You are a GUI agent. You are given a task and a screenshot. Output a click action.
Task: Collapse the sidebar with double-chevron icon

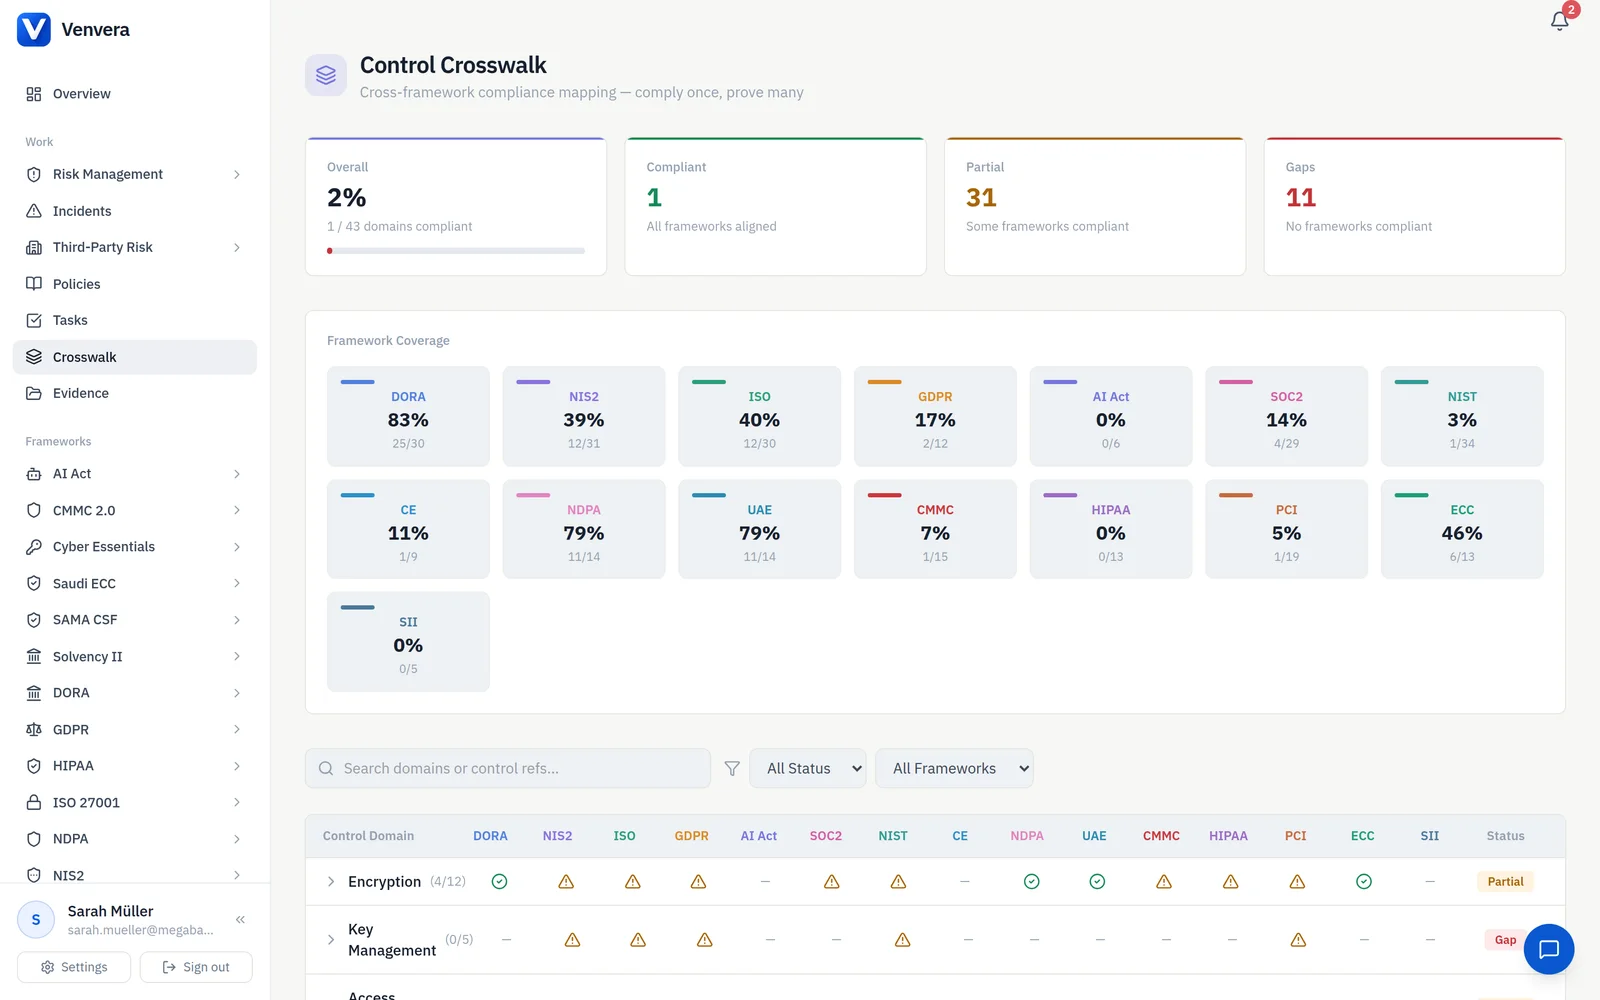240,920
